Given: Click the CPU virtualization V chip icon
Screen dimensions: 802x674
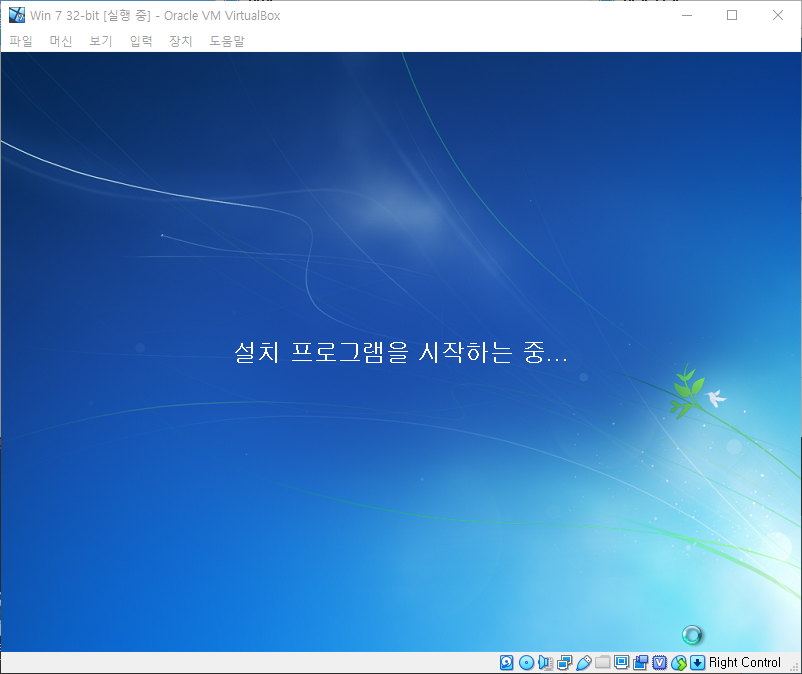Looking at the screenshot, I should point(660,663).
